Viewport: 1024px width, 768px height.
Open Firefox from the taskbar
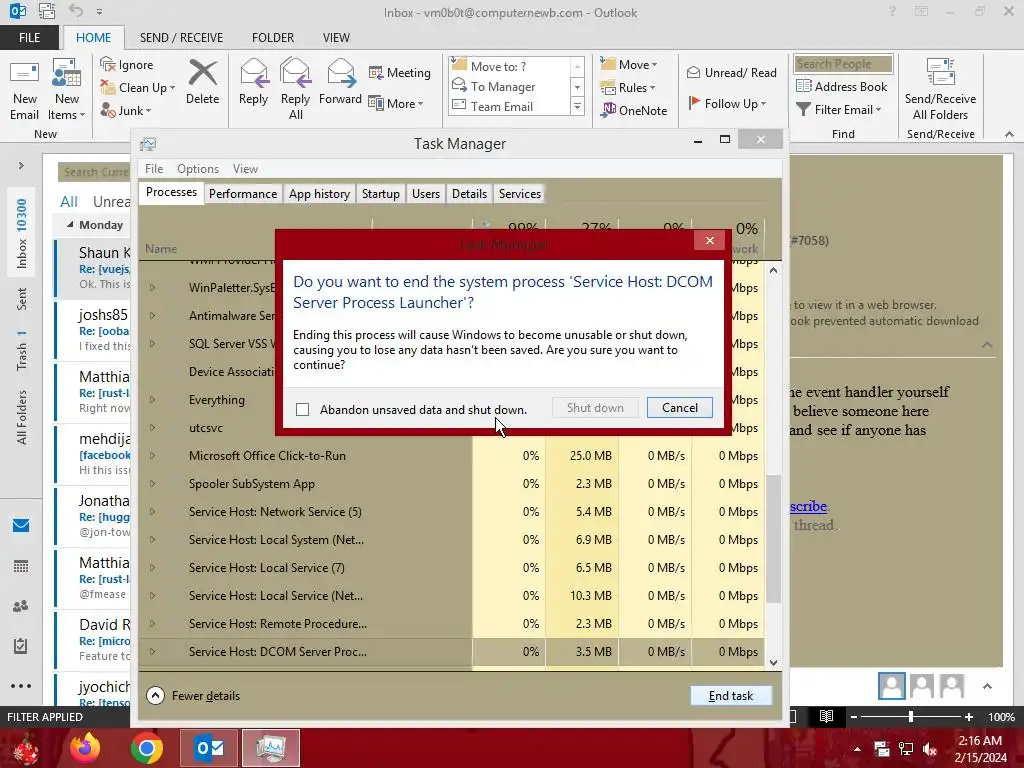pos(85,748)
